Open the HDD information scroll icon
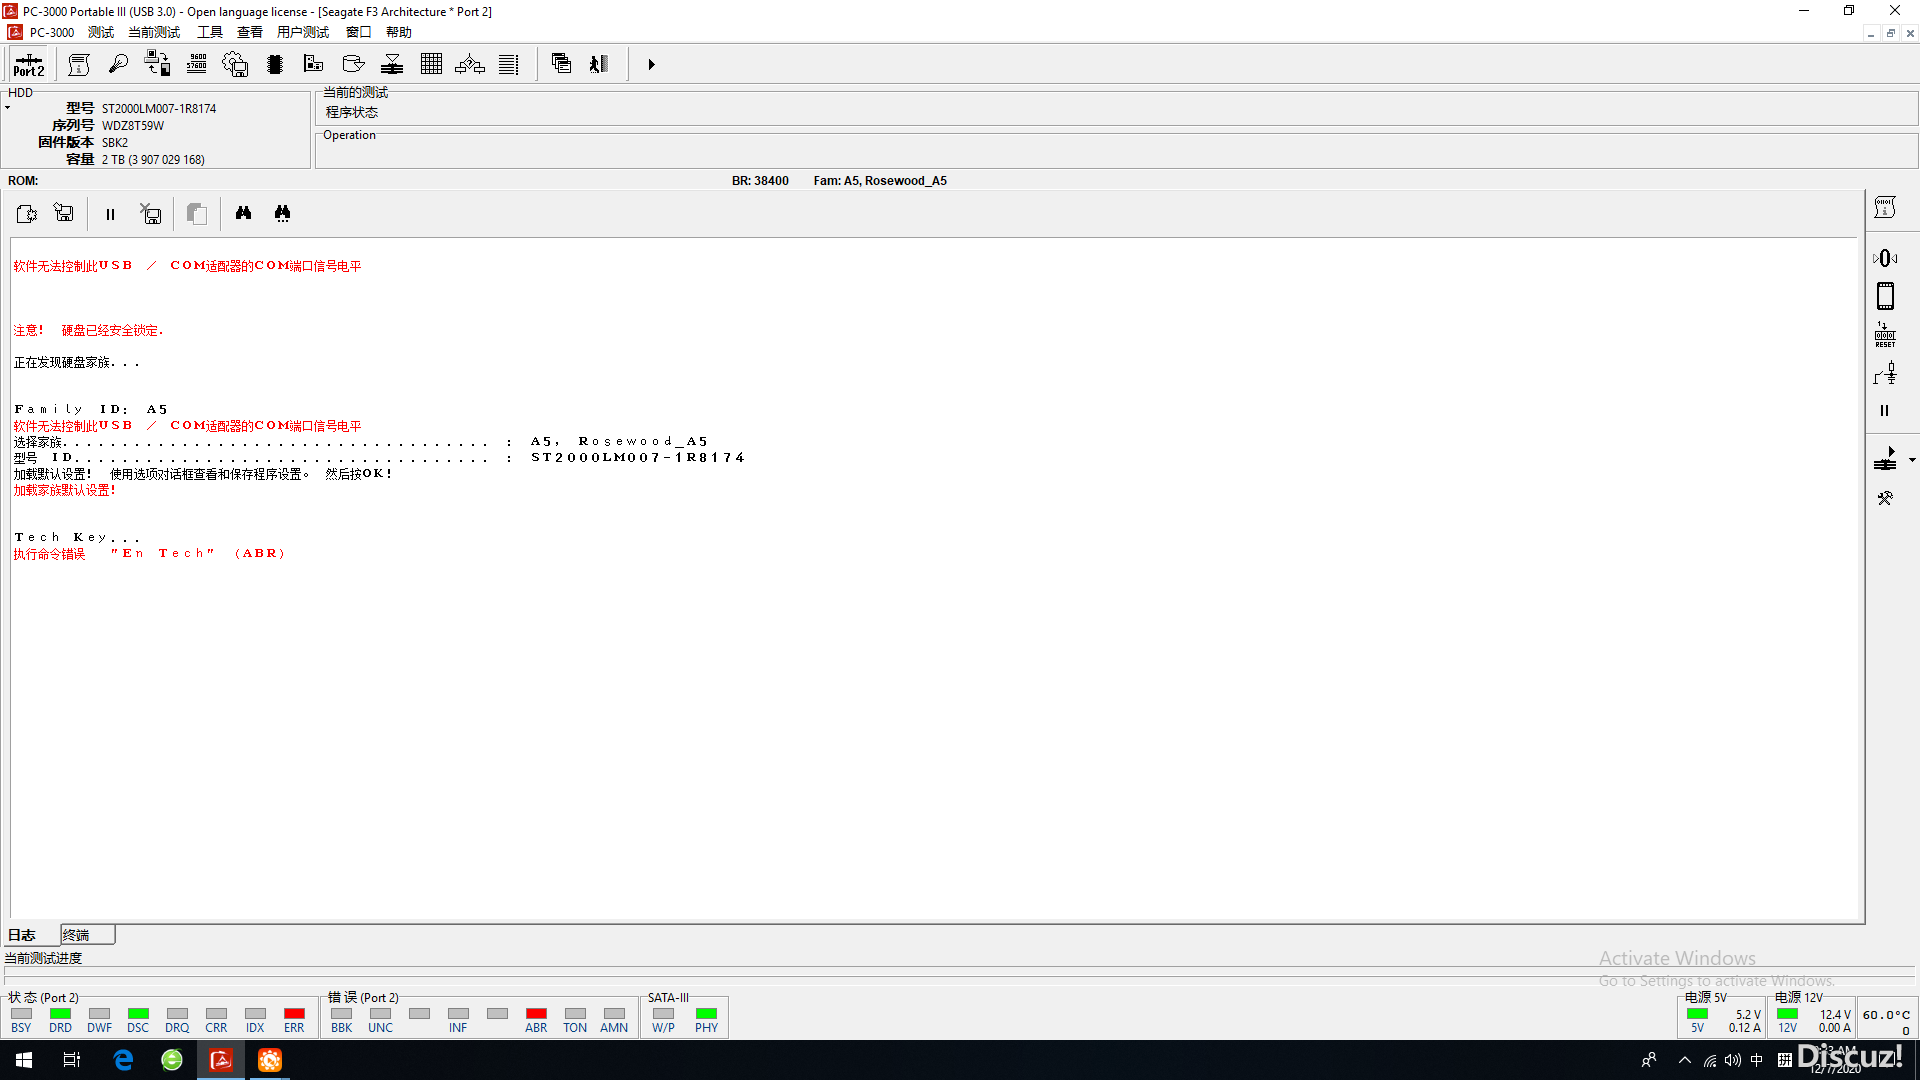Image resolution: width=1920 pixels, height=1080 pixels. point(79,65)
